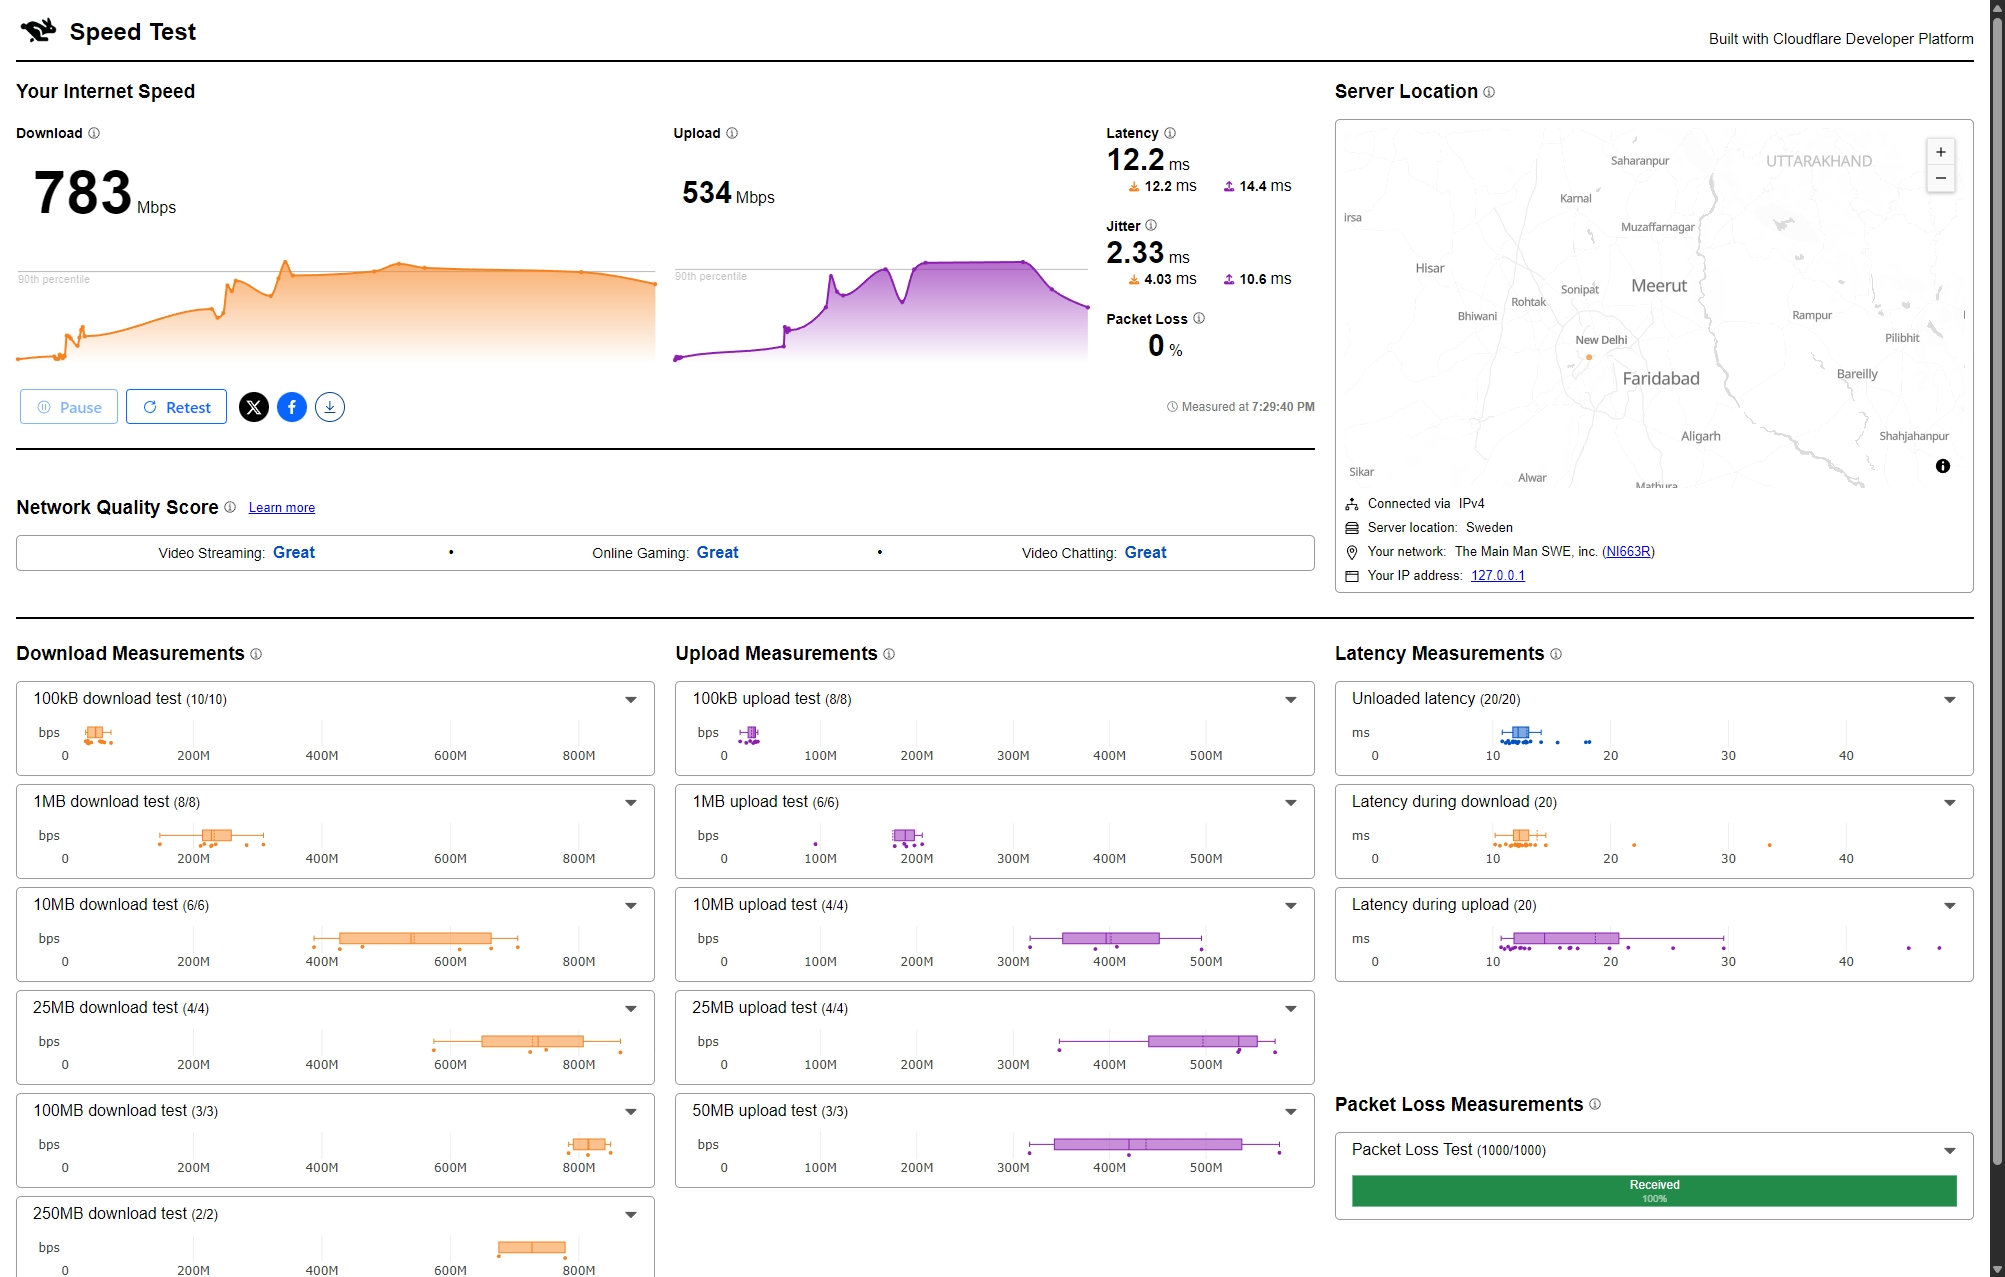Click the Download info icon
Screen dimensions: 2005x1277
94,133
